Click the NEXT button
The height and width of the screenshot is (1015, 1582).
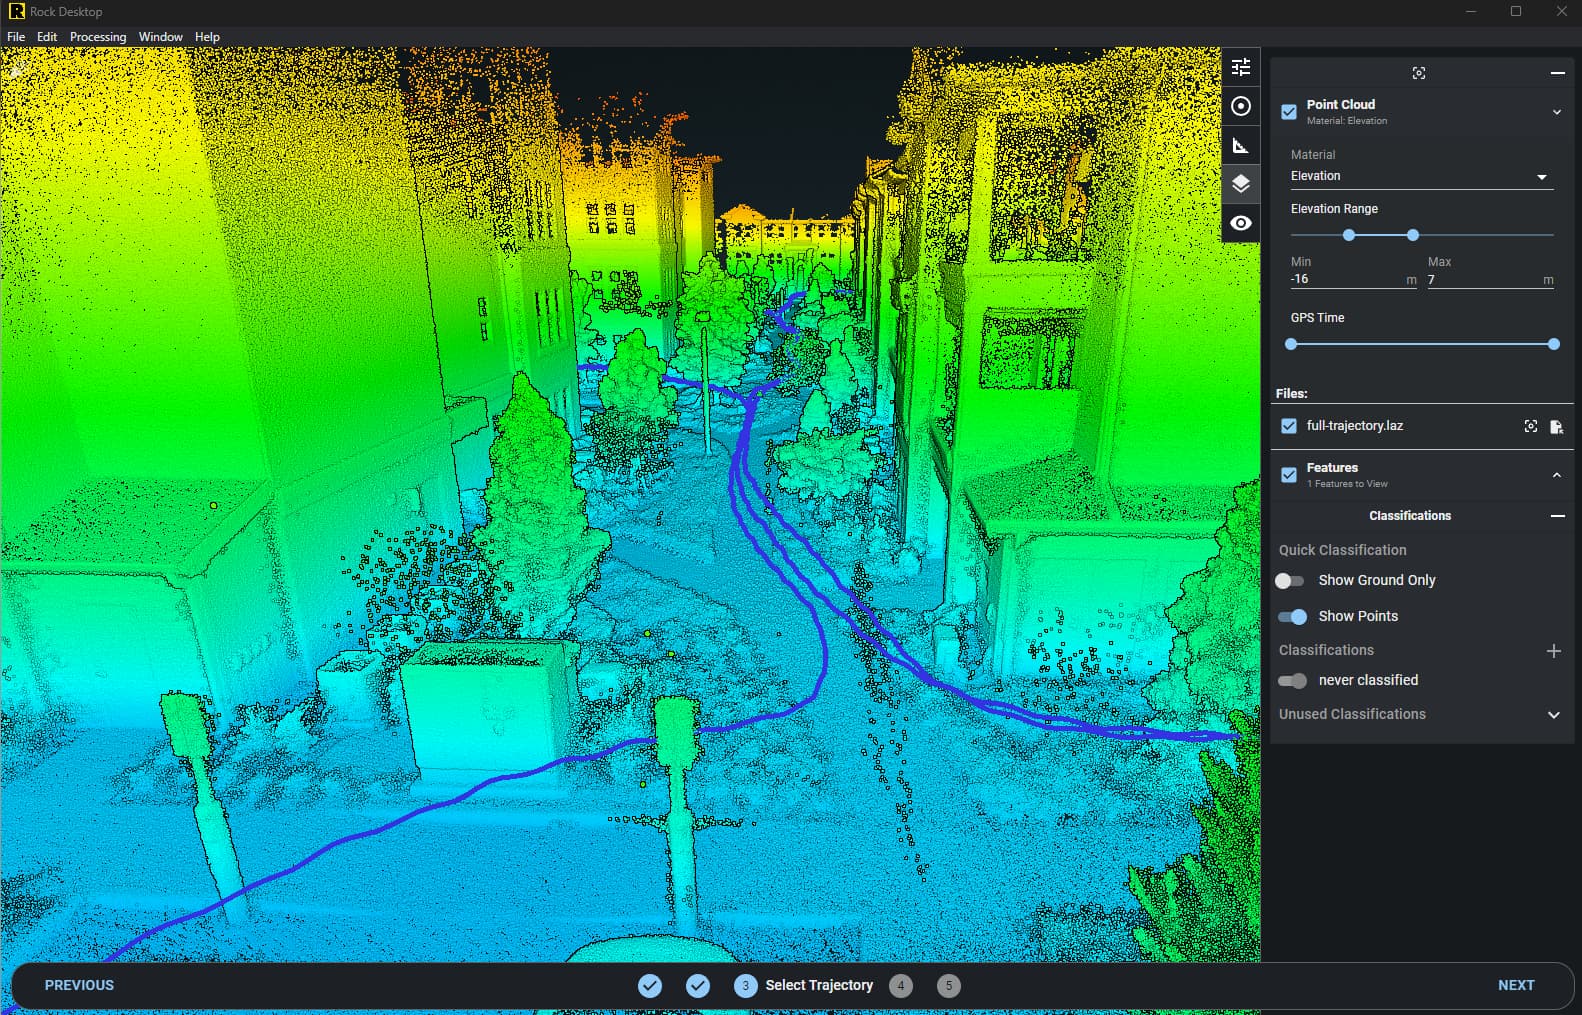(1516, 985)
